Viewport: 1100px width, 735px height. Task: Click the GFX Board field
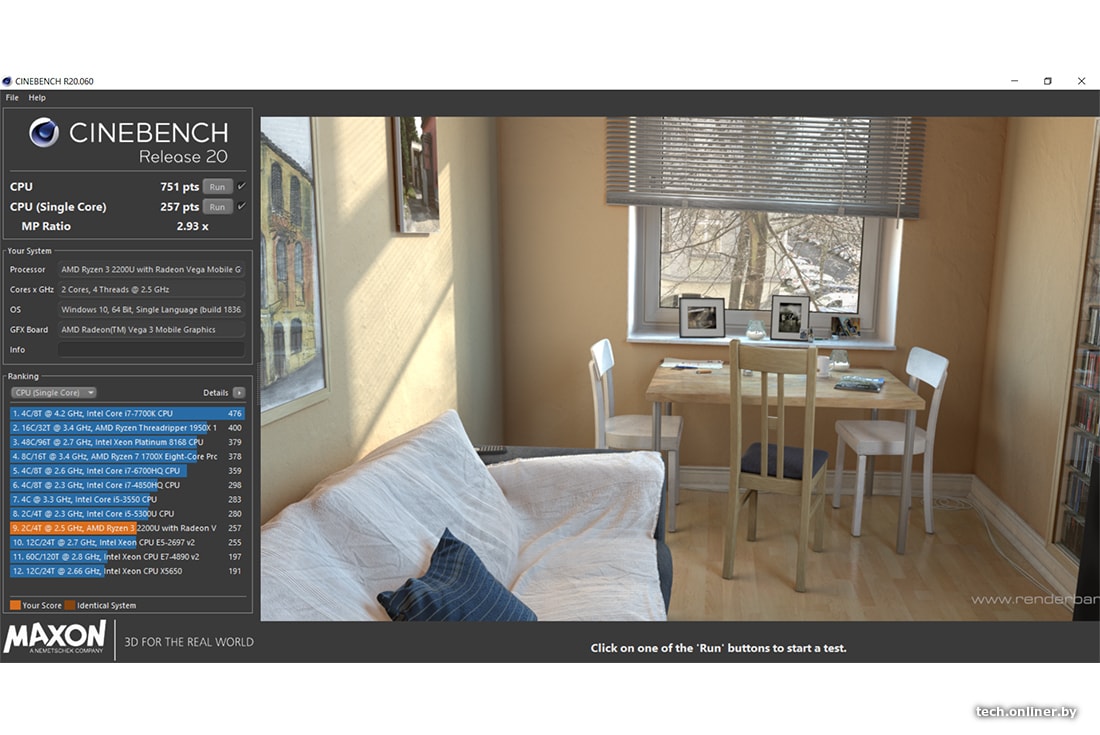coord(152,329)
